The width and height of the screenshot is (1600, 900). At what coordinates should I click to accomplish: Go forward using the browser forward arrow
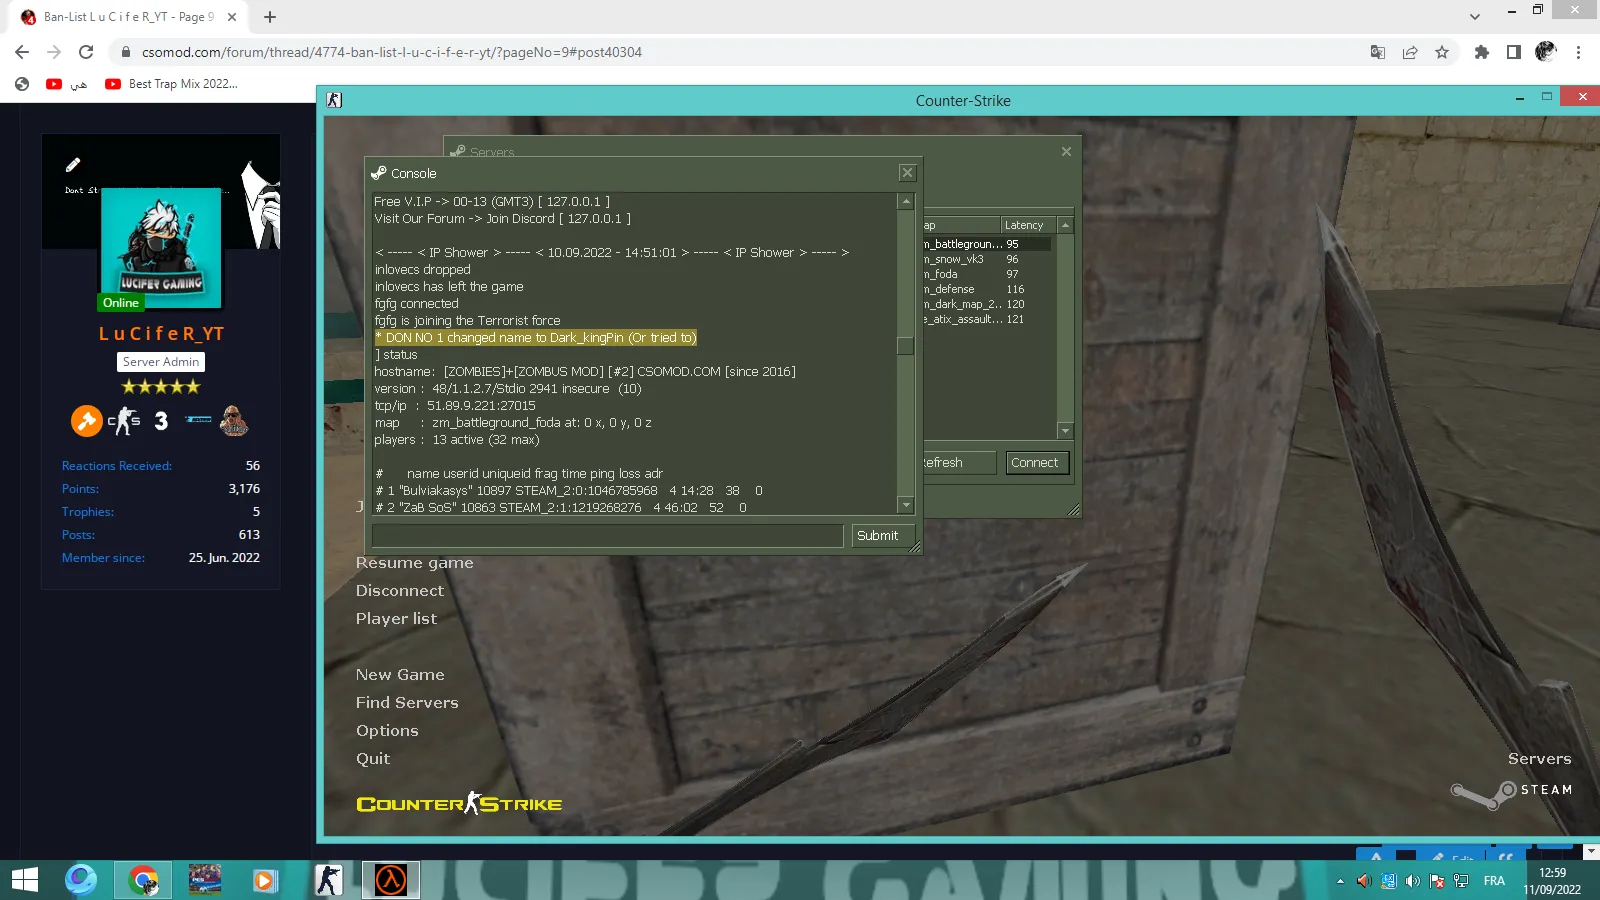(54, 52)
